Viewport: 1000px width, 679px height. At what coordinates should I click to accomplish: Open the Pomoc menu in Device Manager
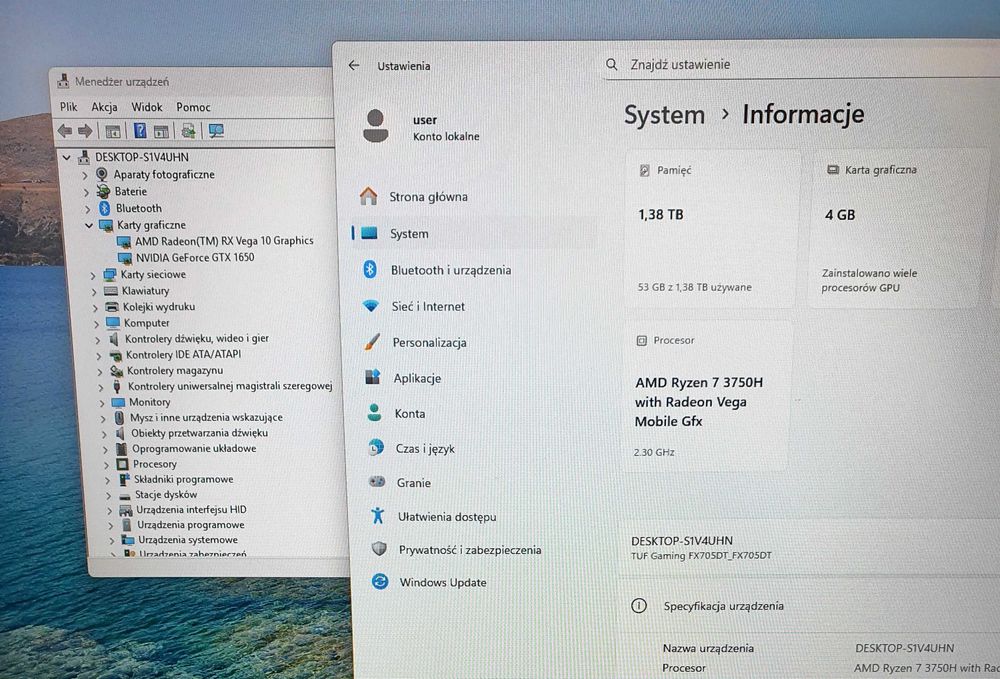[x=193, y=107]
